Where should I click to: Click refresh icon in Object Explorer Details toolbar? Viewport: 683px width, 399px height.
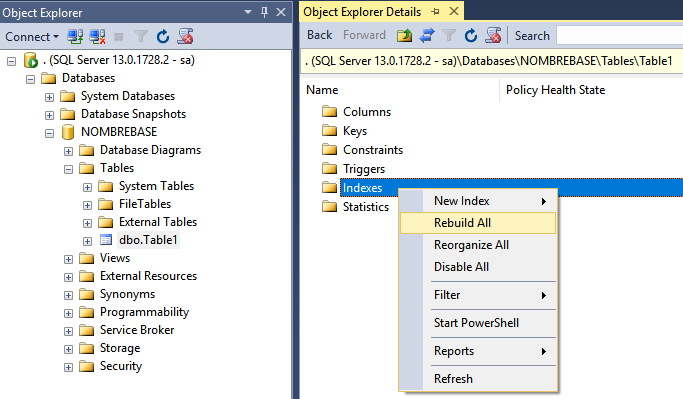click(471, 35)
